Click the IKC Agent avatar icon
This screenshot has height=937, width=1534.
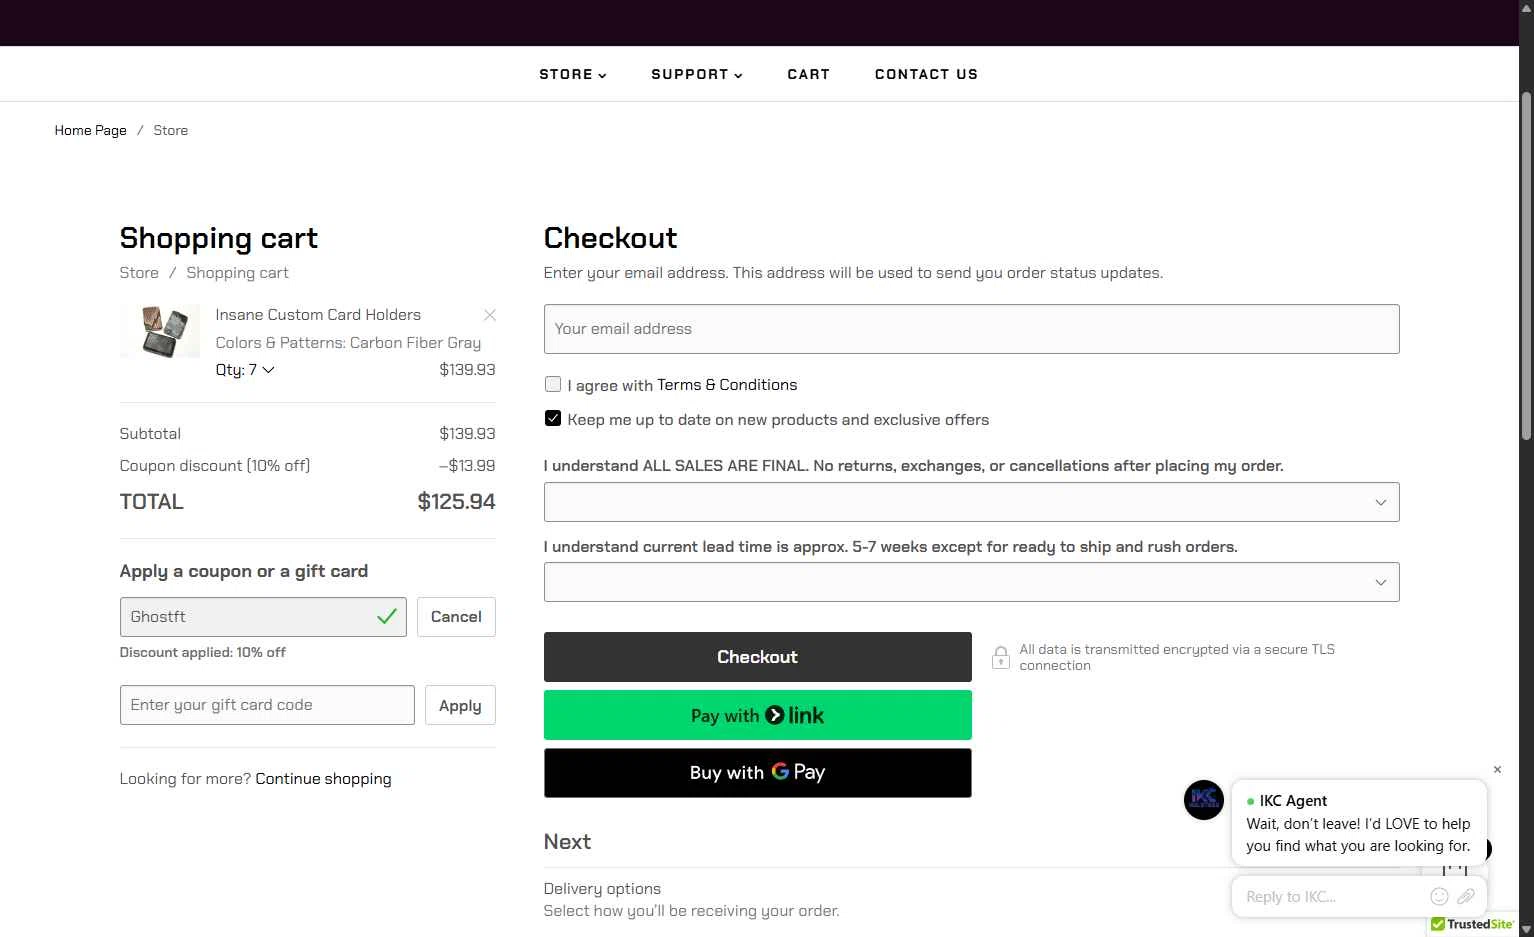1204,800
